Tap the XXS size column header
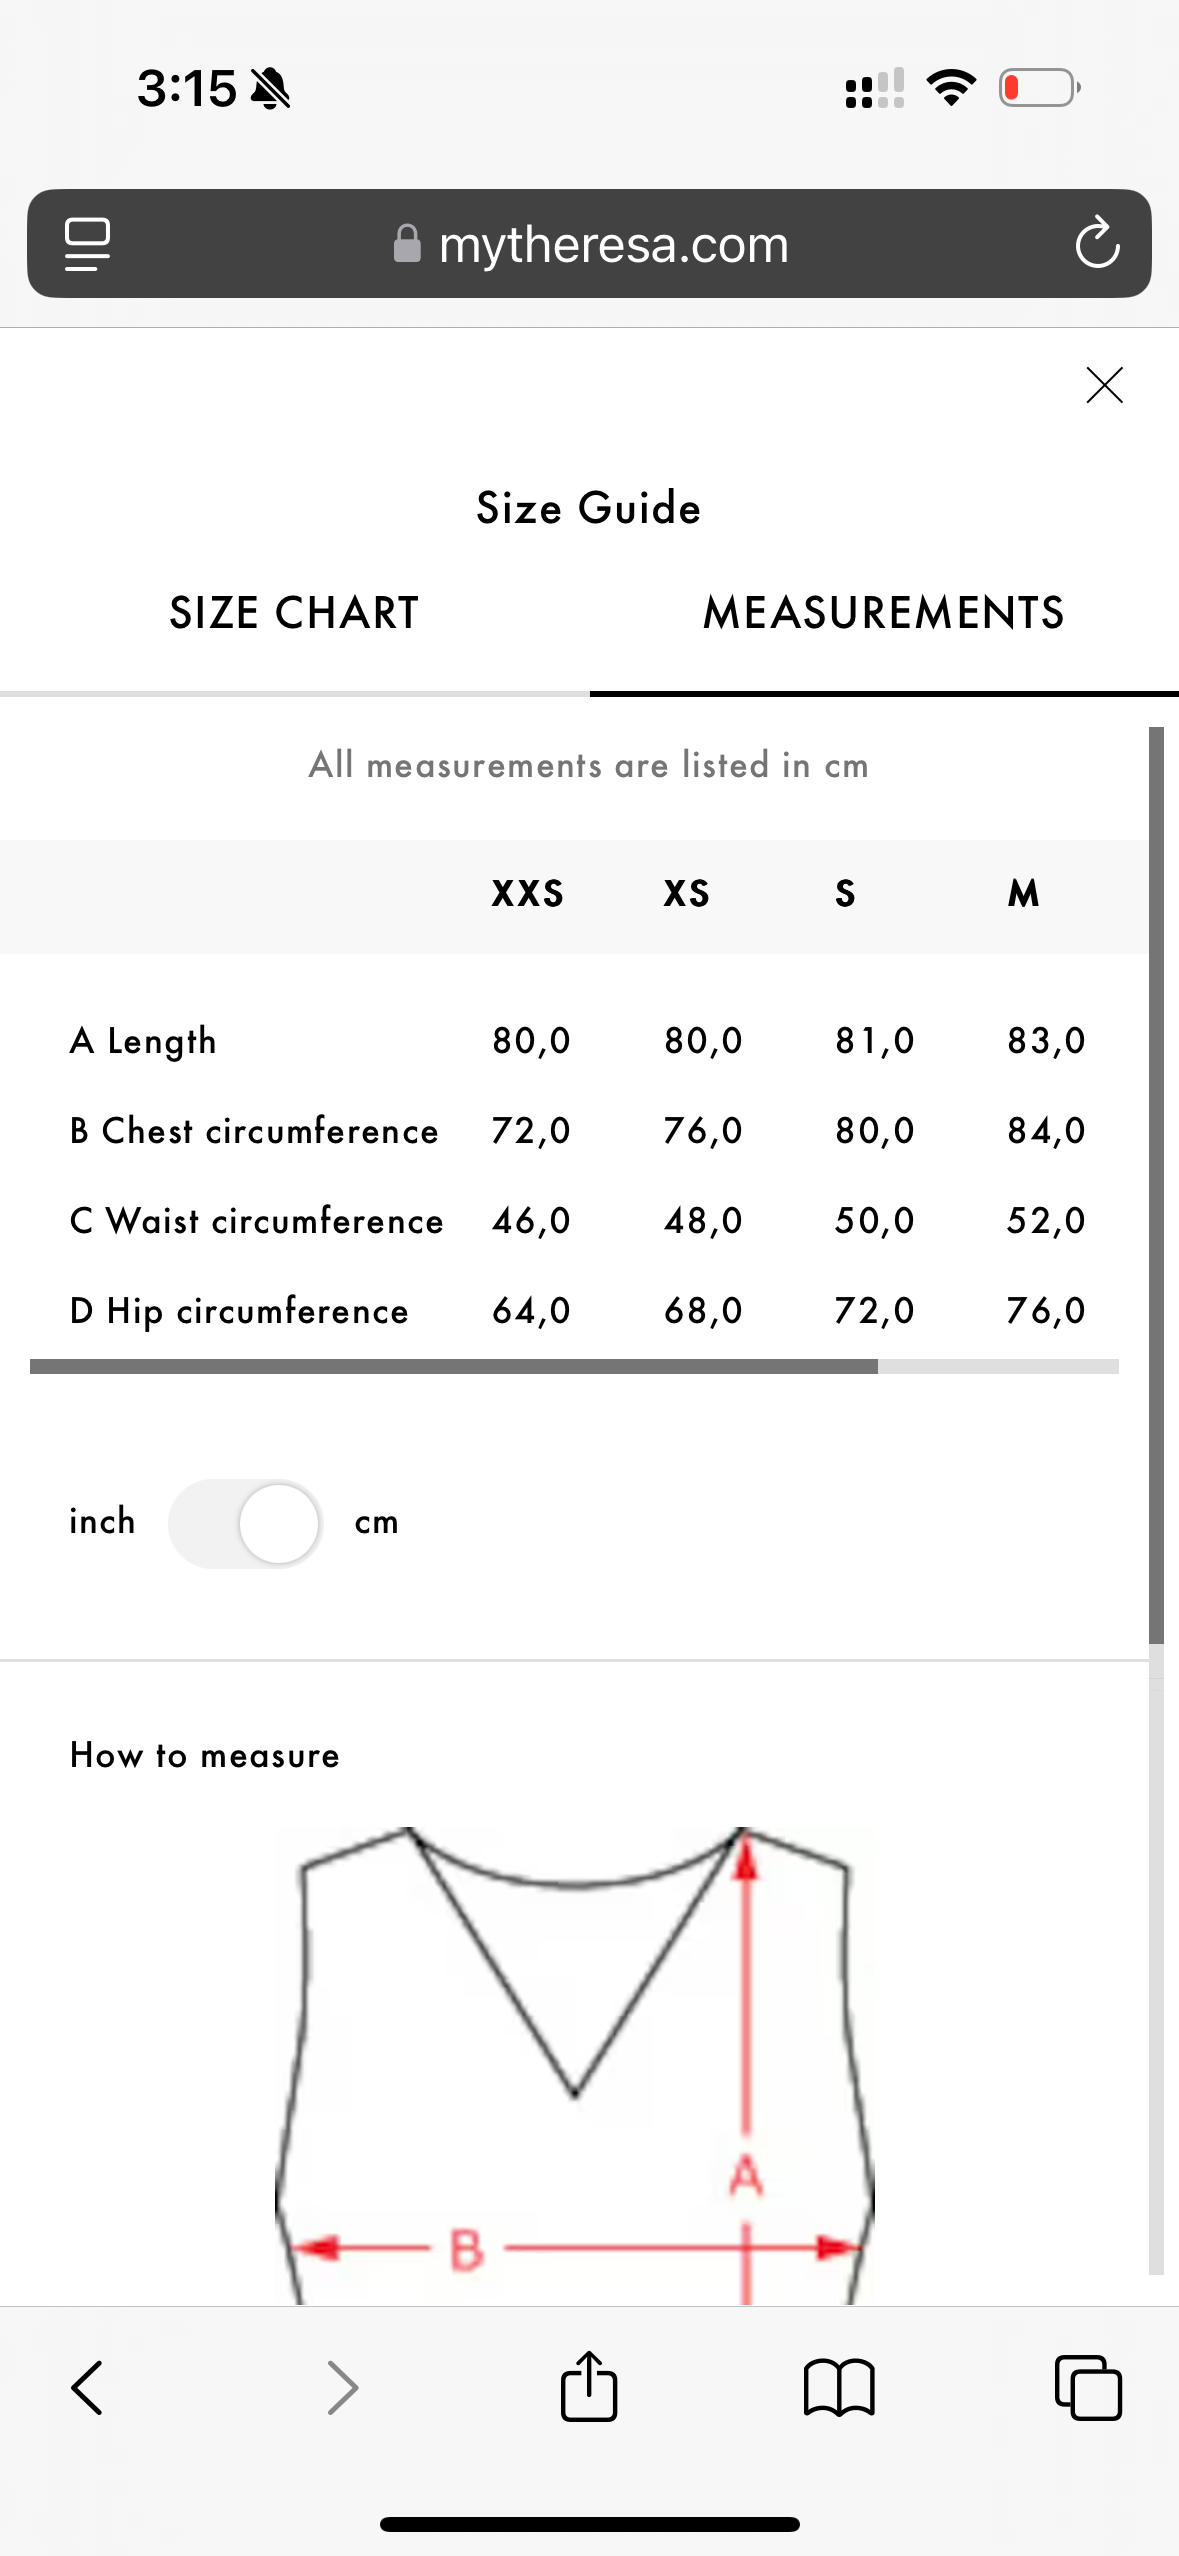 (528, 893)
